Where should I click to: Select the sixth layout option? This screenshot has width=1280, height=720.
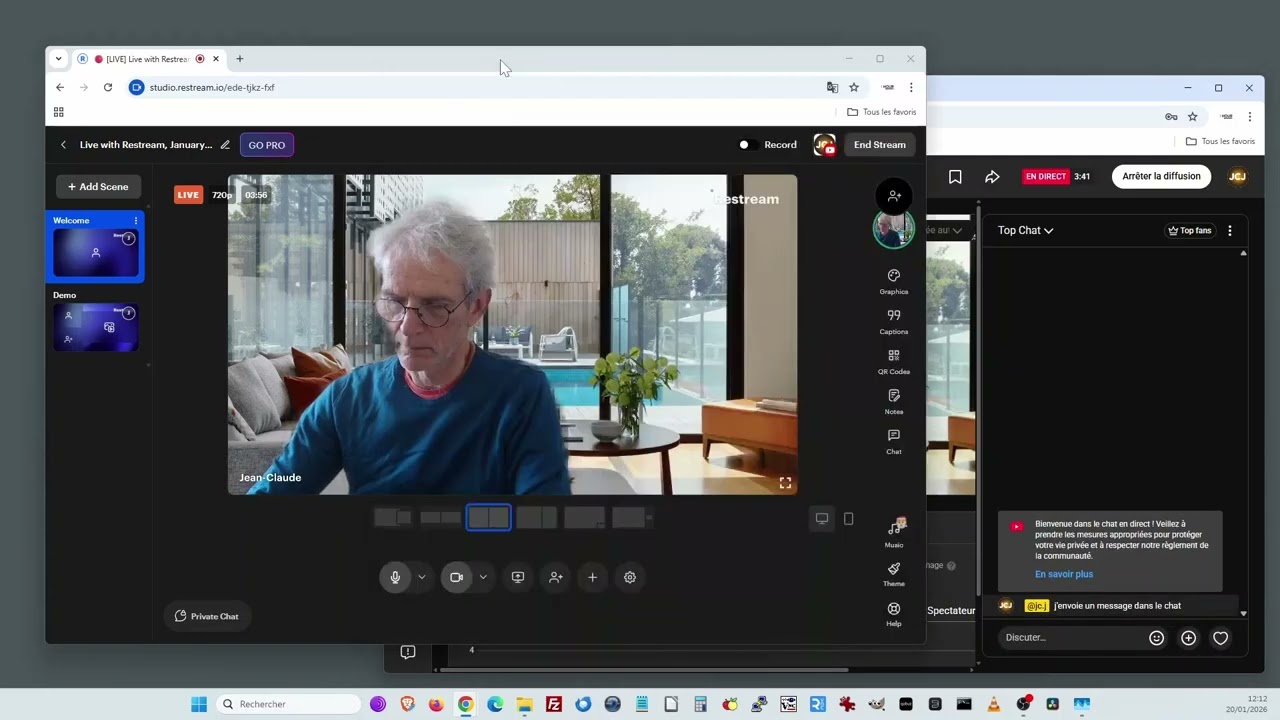pos(632,517)
